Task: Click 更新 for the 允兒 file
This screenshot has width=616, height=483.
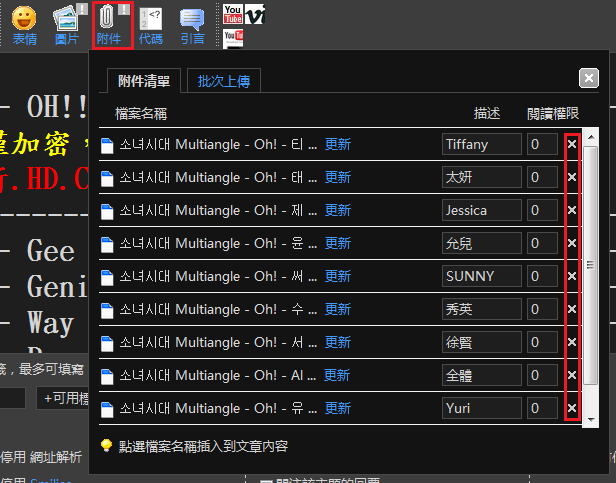Action: click(338, 243)
